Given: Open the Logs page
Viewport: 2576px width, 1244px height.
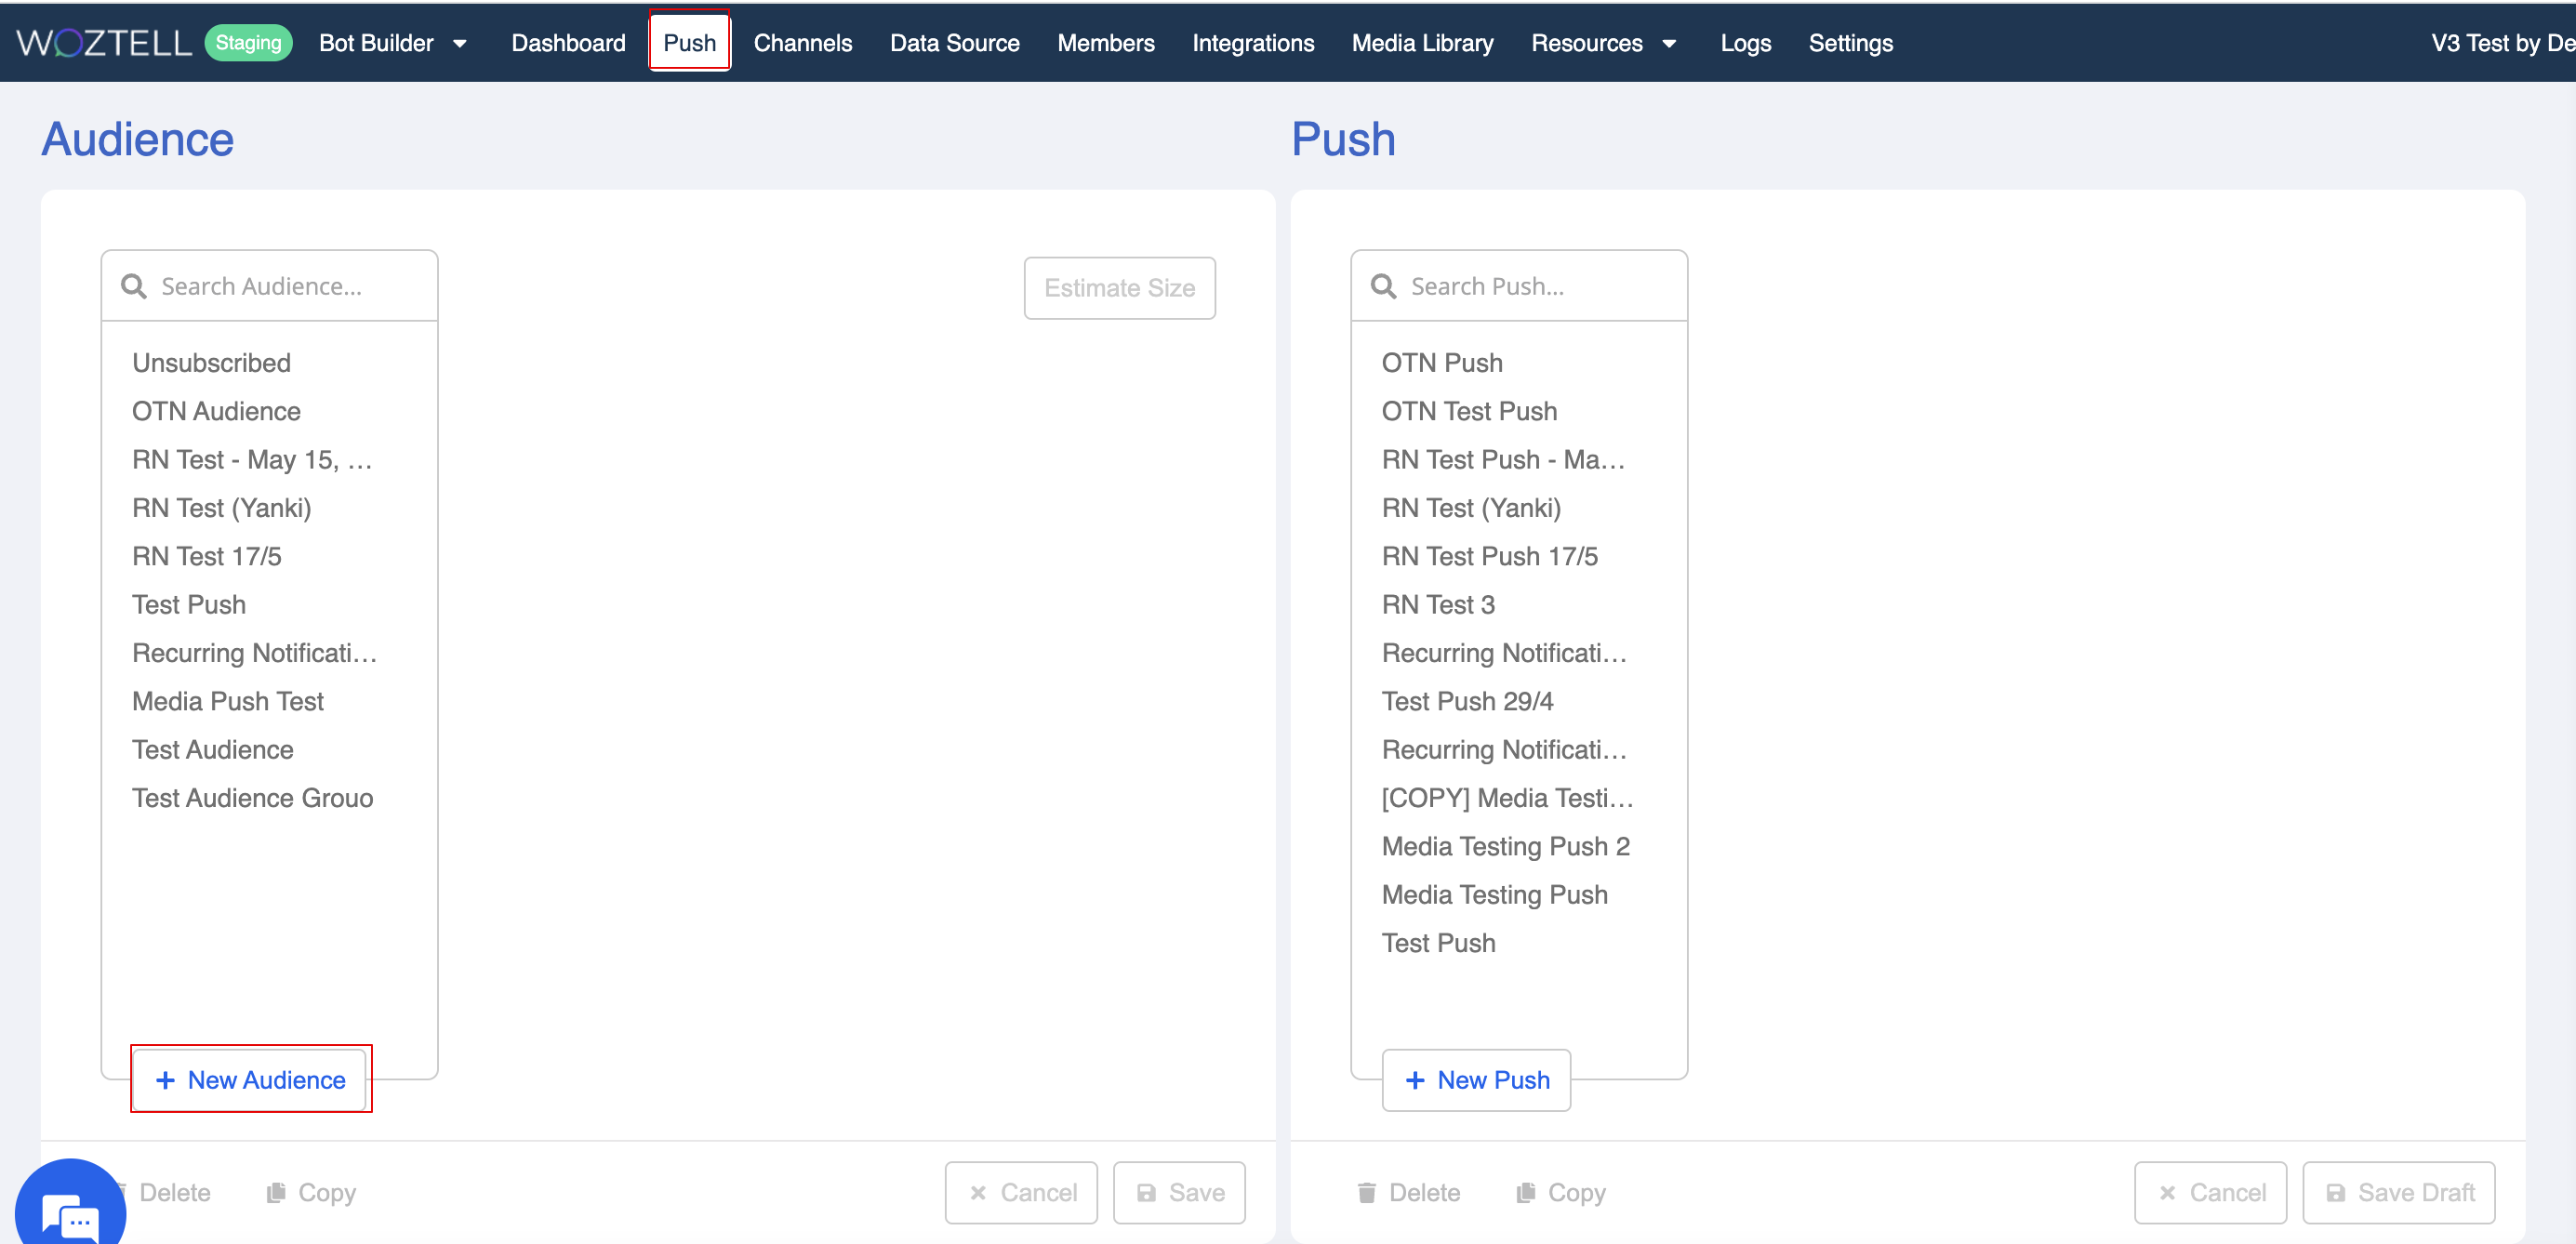Looking at the screenshot, I should (x=1745, y=43).
